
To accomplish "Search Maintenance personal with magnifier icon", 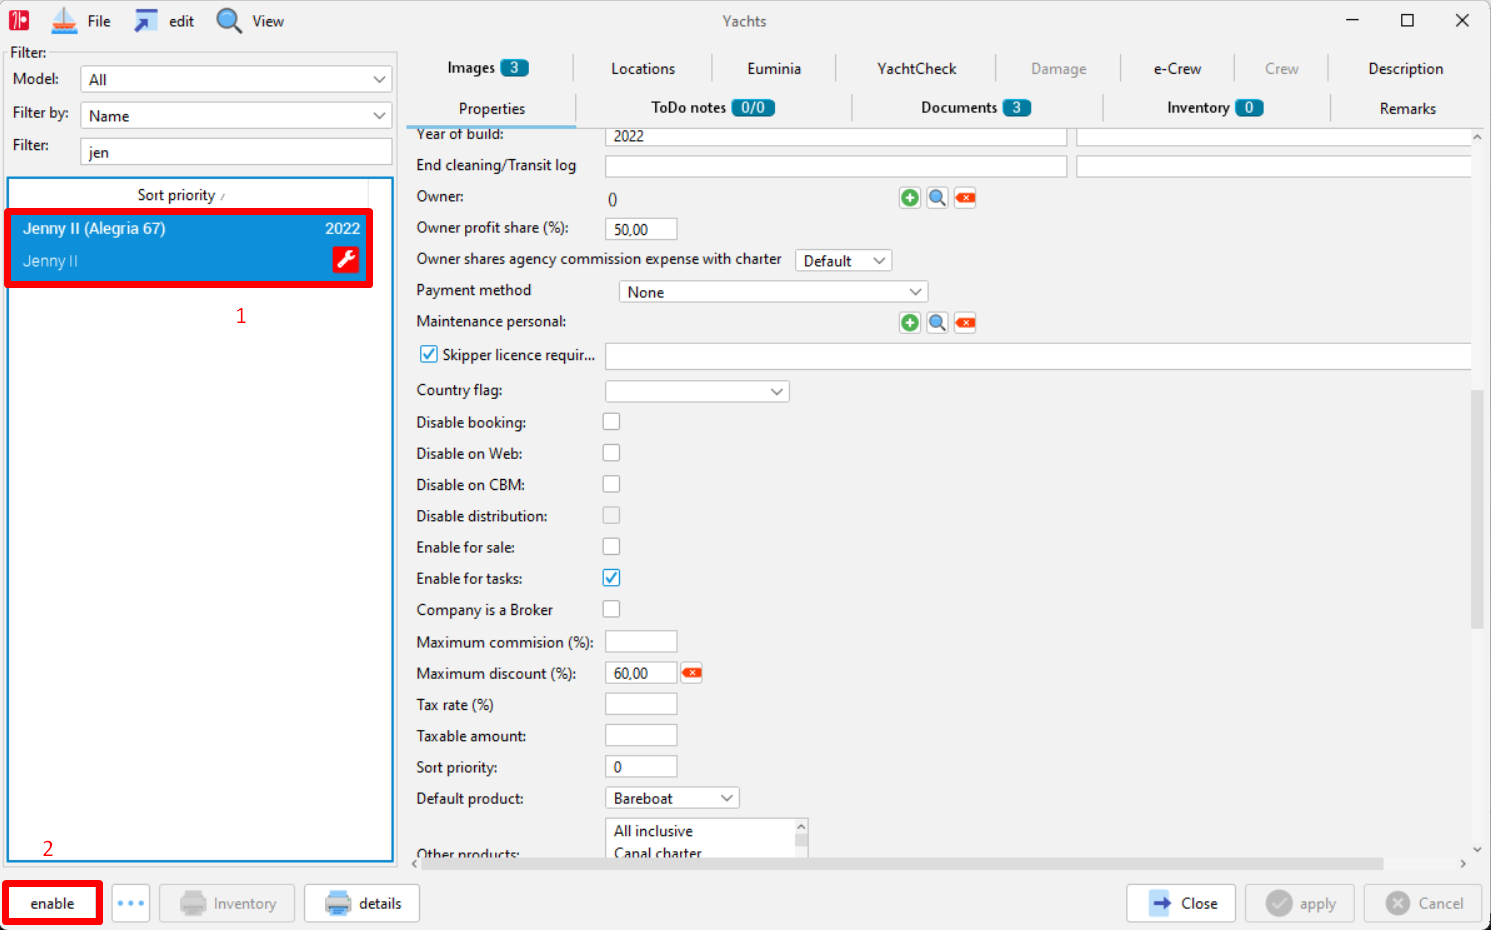I will point(937,322).
